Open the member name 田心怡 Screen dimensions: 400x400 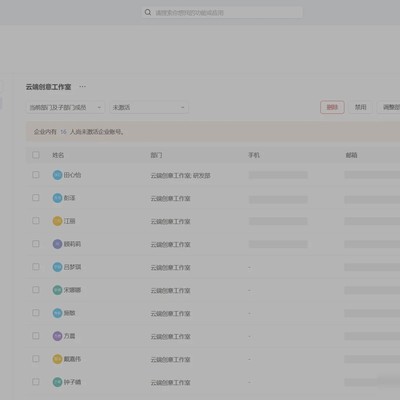coord(72,175)
